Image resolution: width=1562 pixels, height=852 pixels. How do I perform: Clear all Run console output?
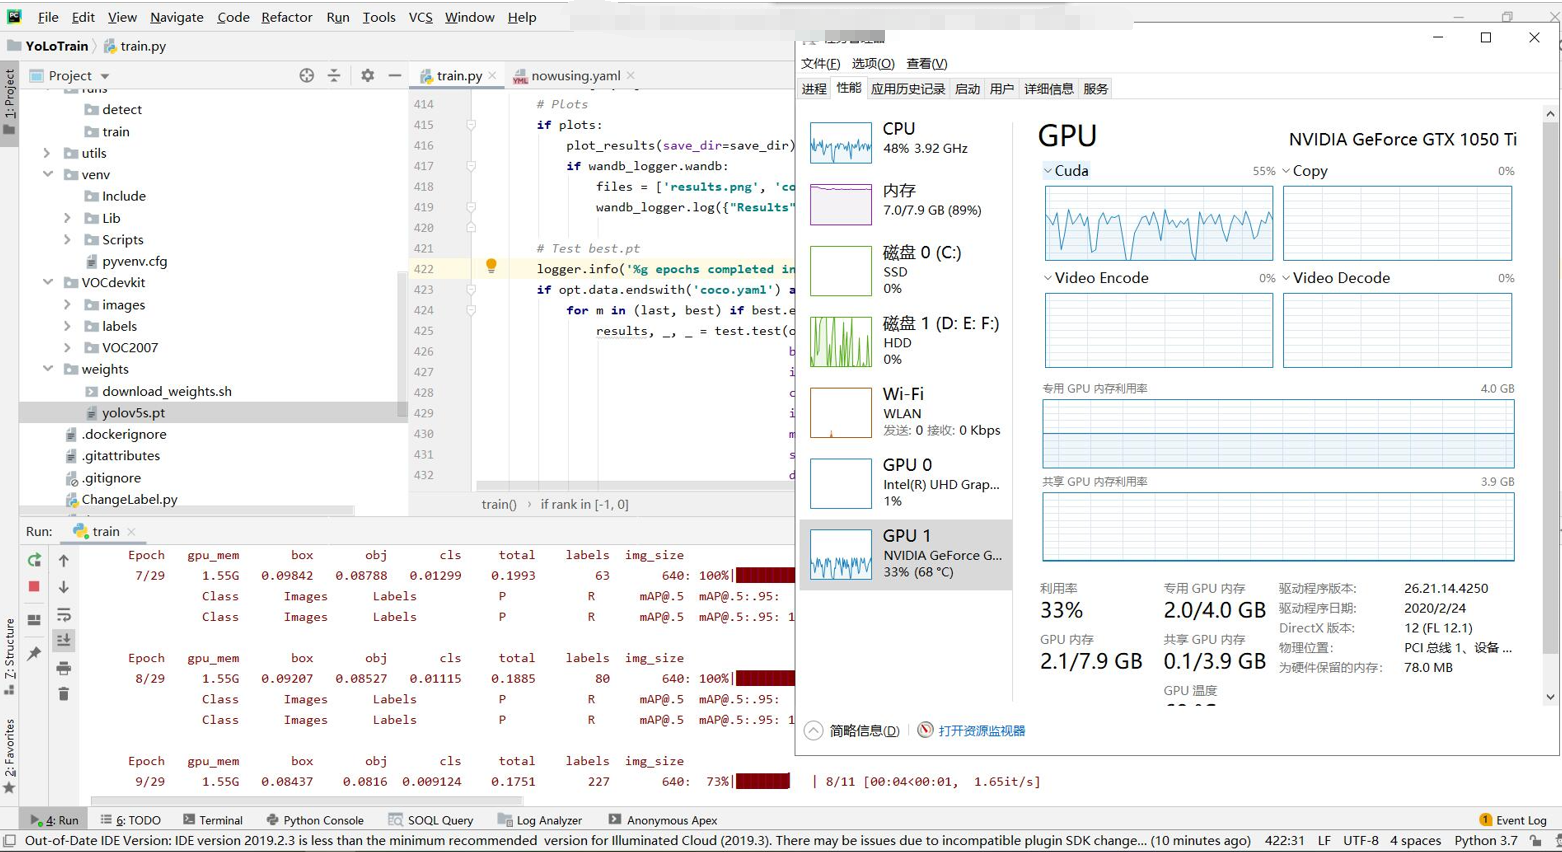click(64, 694)
